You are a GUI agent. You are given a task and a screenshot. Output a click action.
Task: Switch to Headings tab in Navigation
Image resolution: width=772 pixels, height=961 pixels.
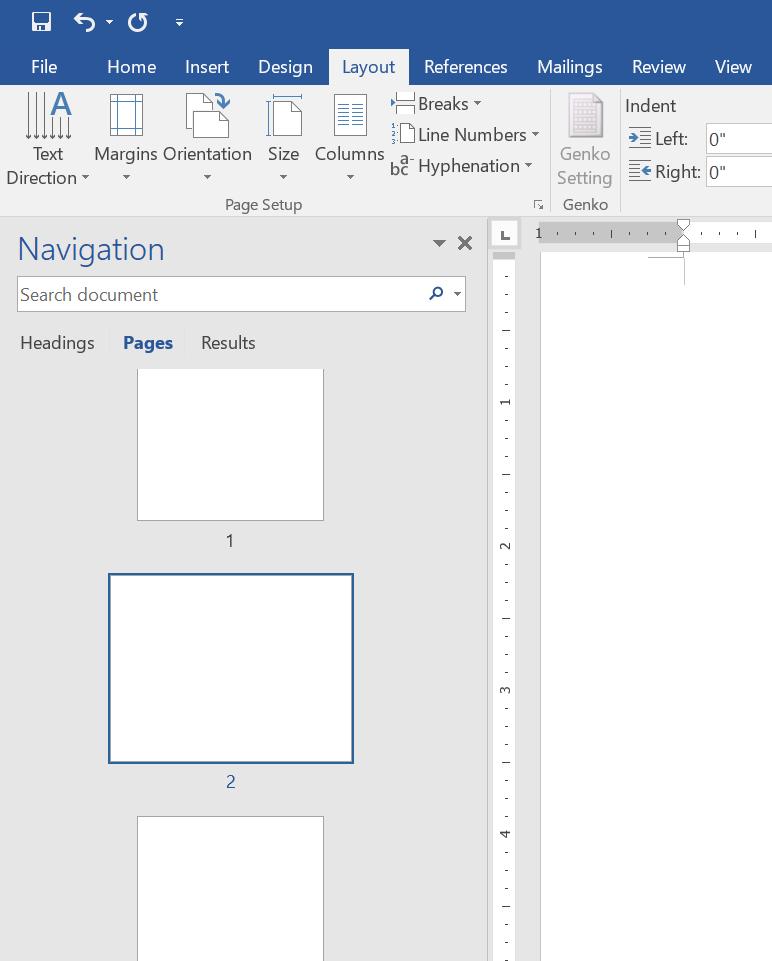click(57, 343)
